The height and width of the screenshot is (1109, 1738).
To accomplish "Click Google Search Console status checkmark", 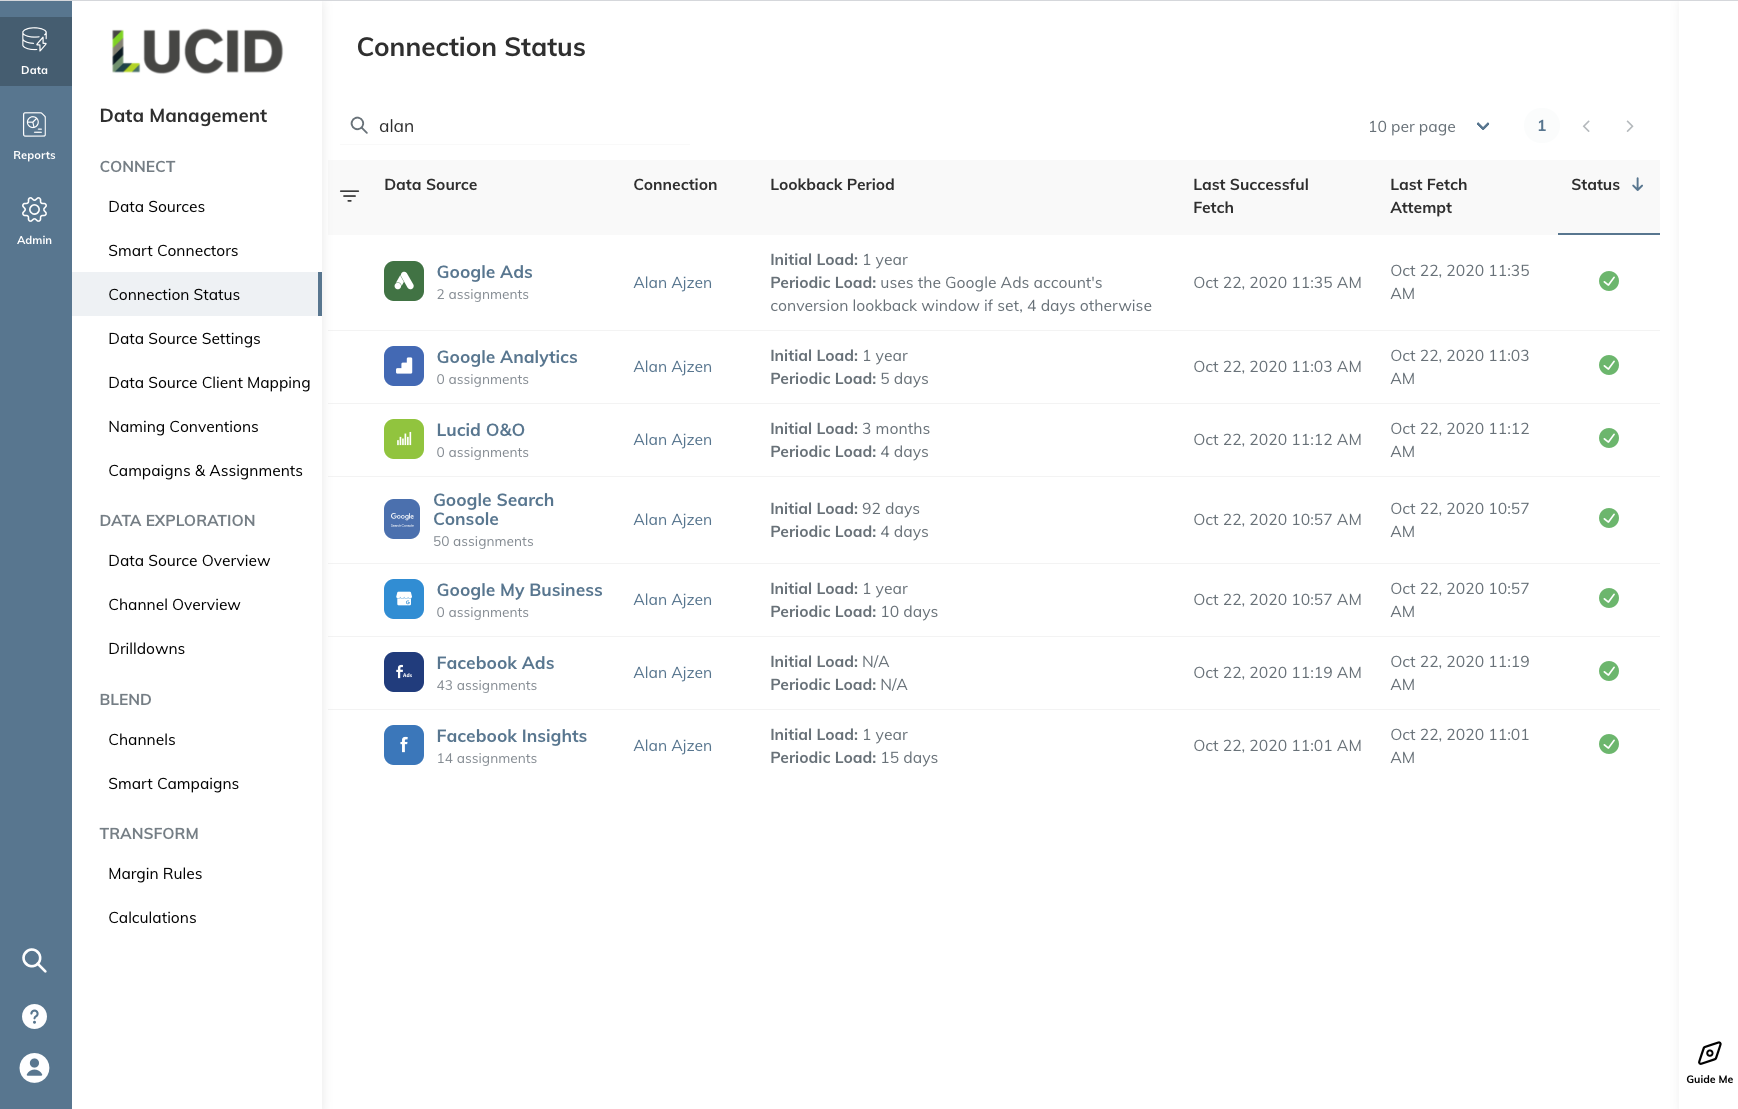I will point(1609,518).
